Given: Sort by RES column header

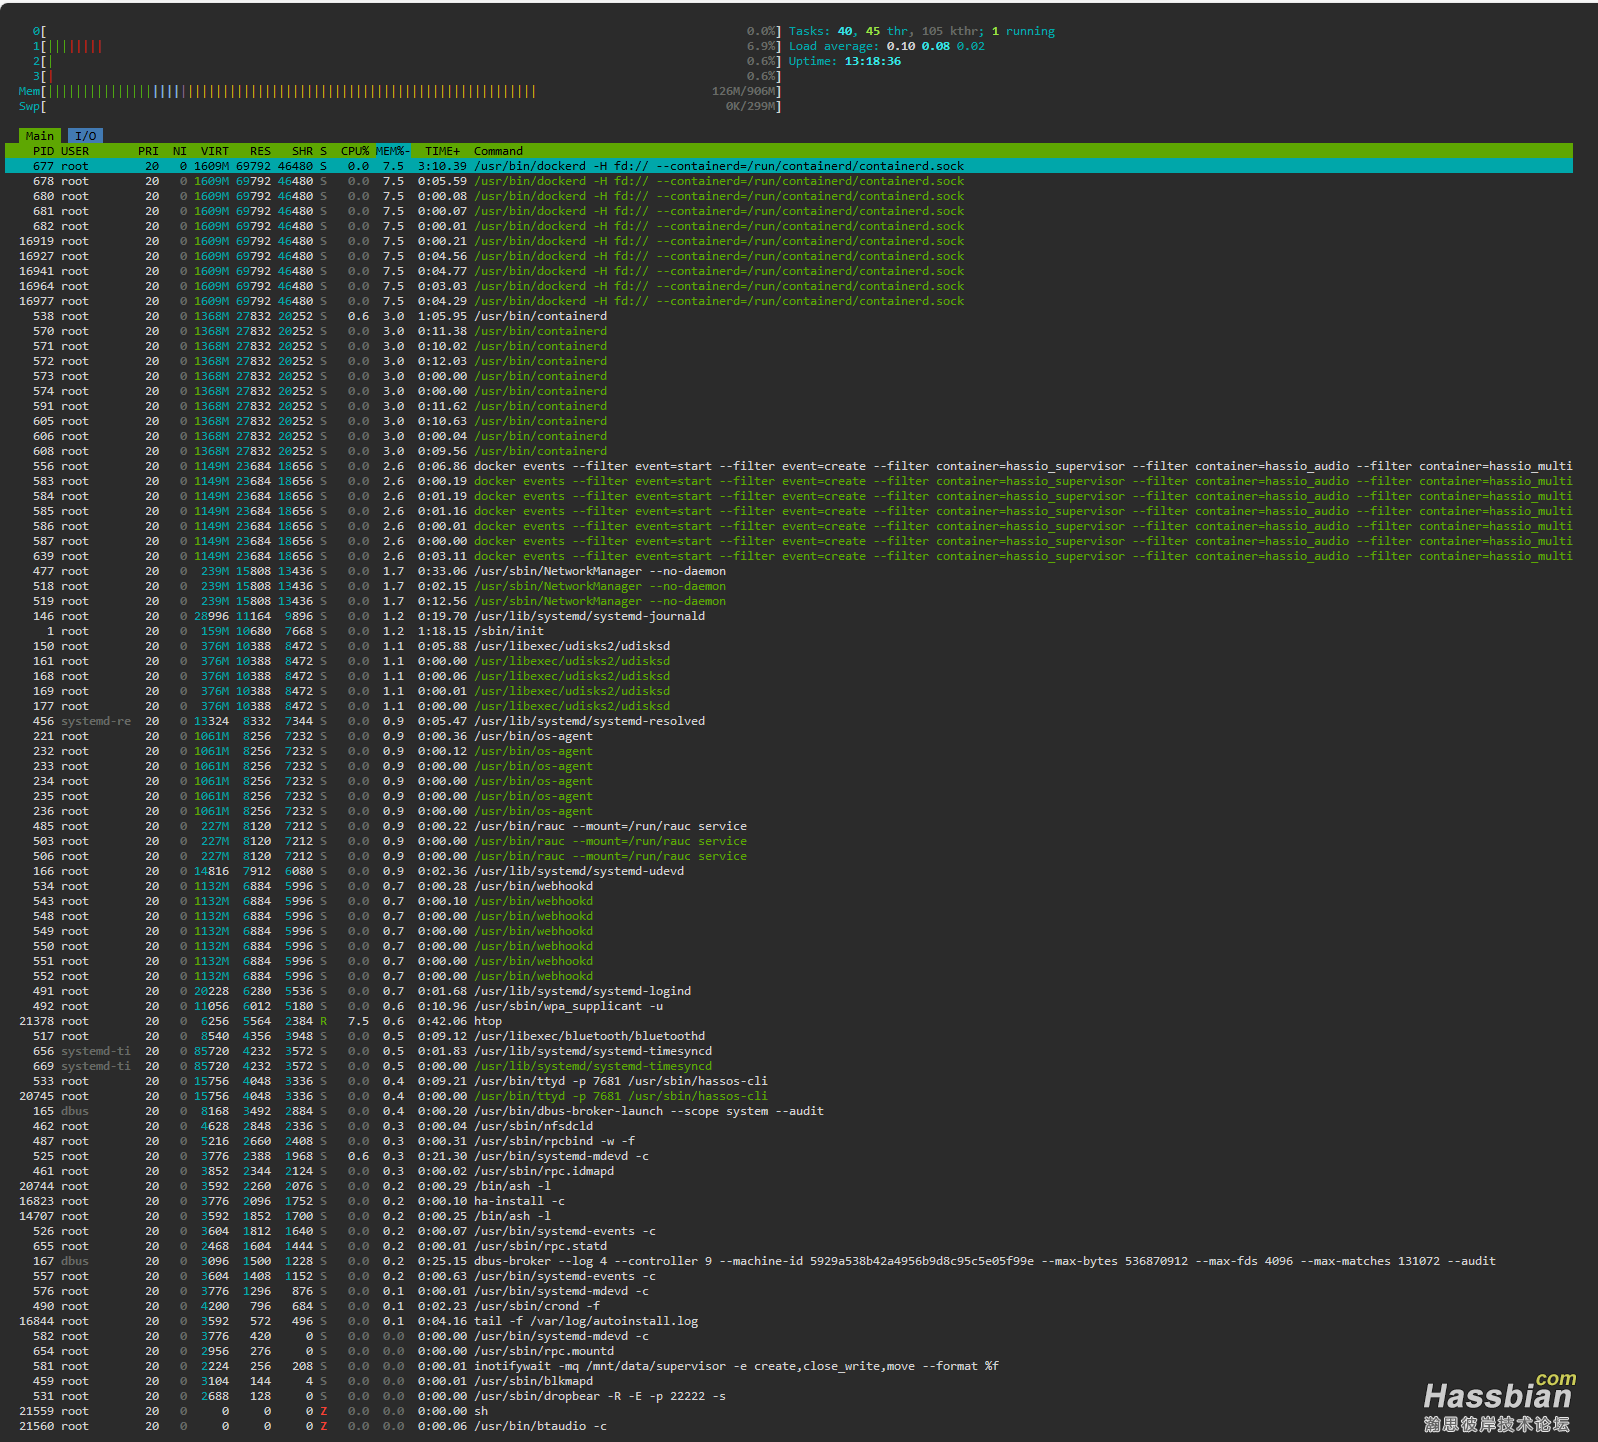Looking at the screenshot, I should (x=260, y=151).
